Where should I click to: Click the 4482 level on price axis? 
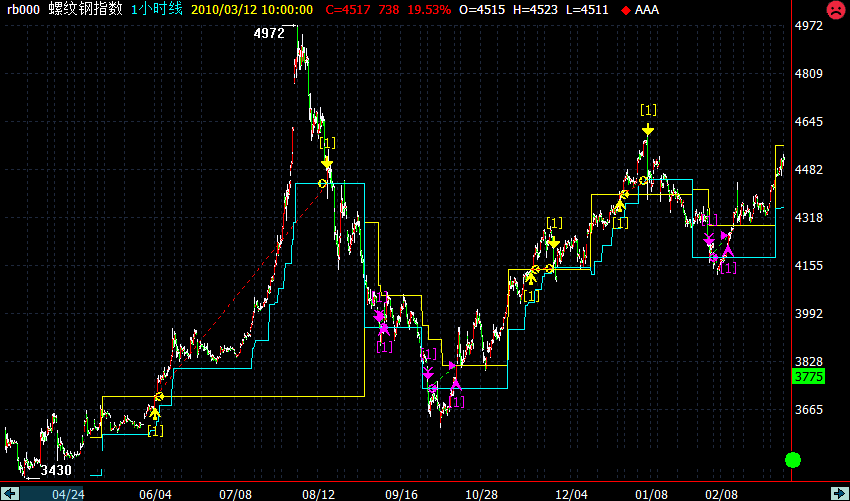pyautogui.click(x=809, y=170)
